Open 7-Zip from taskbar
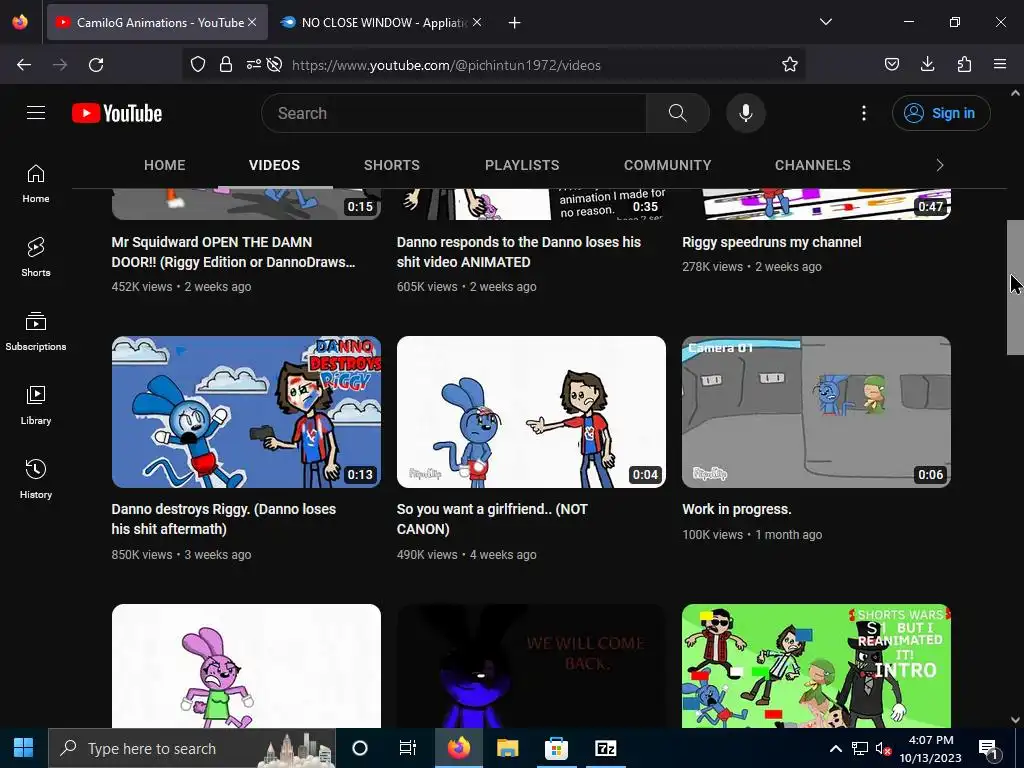Viewport: 1024px width, 768px height. [605, 748]
